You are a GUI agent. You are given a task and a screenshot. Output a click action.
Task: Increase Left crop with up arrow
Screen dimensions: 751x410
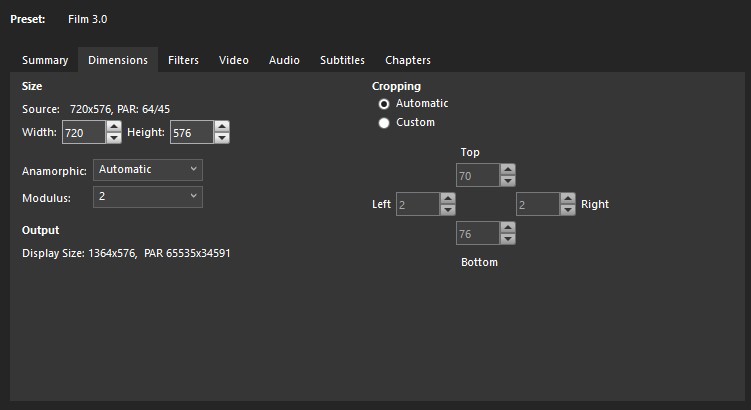coord(448,198)
